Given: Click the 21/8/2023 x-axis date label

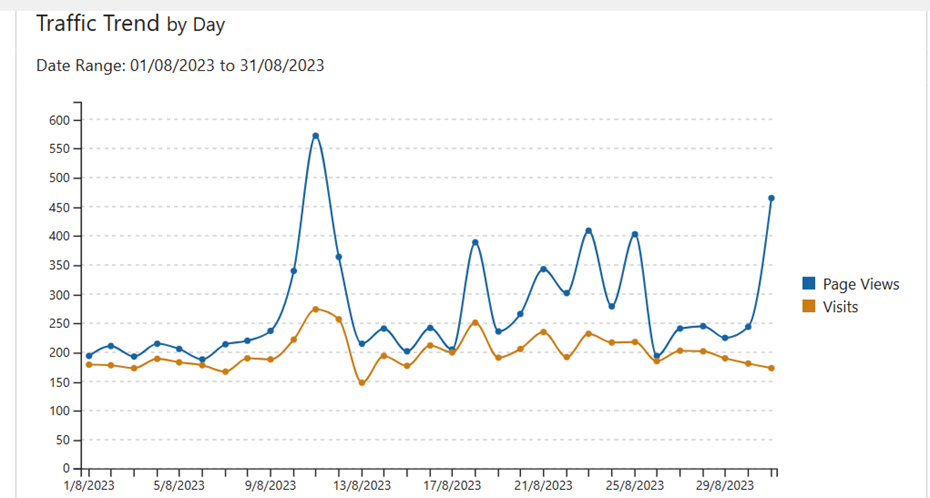Looking at the screenshot, I should 544,487.
